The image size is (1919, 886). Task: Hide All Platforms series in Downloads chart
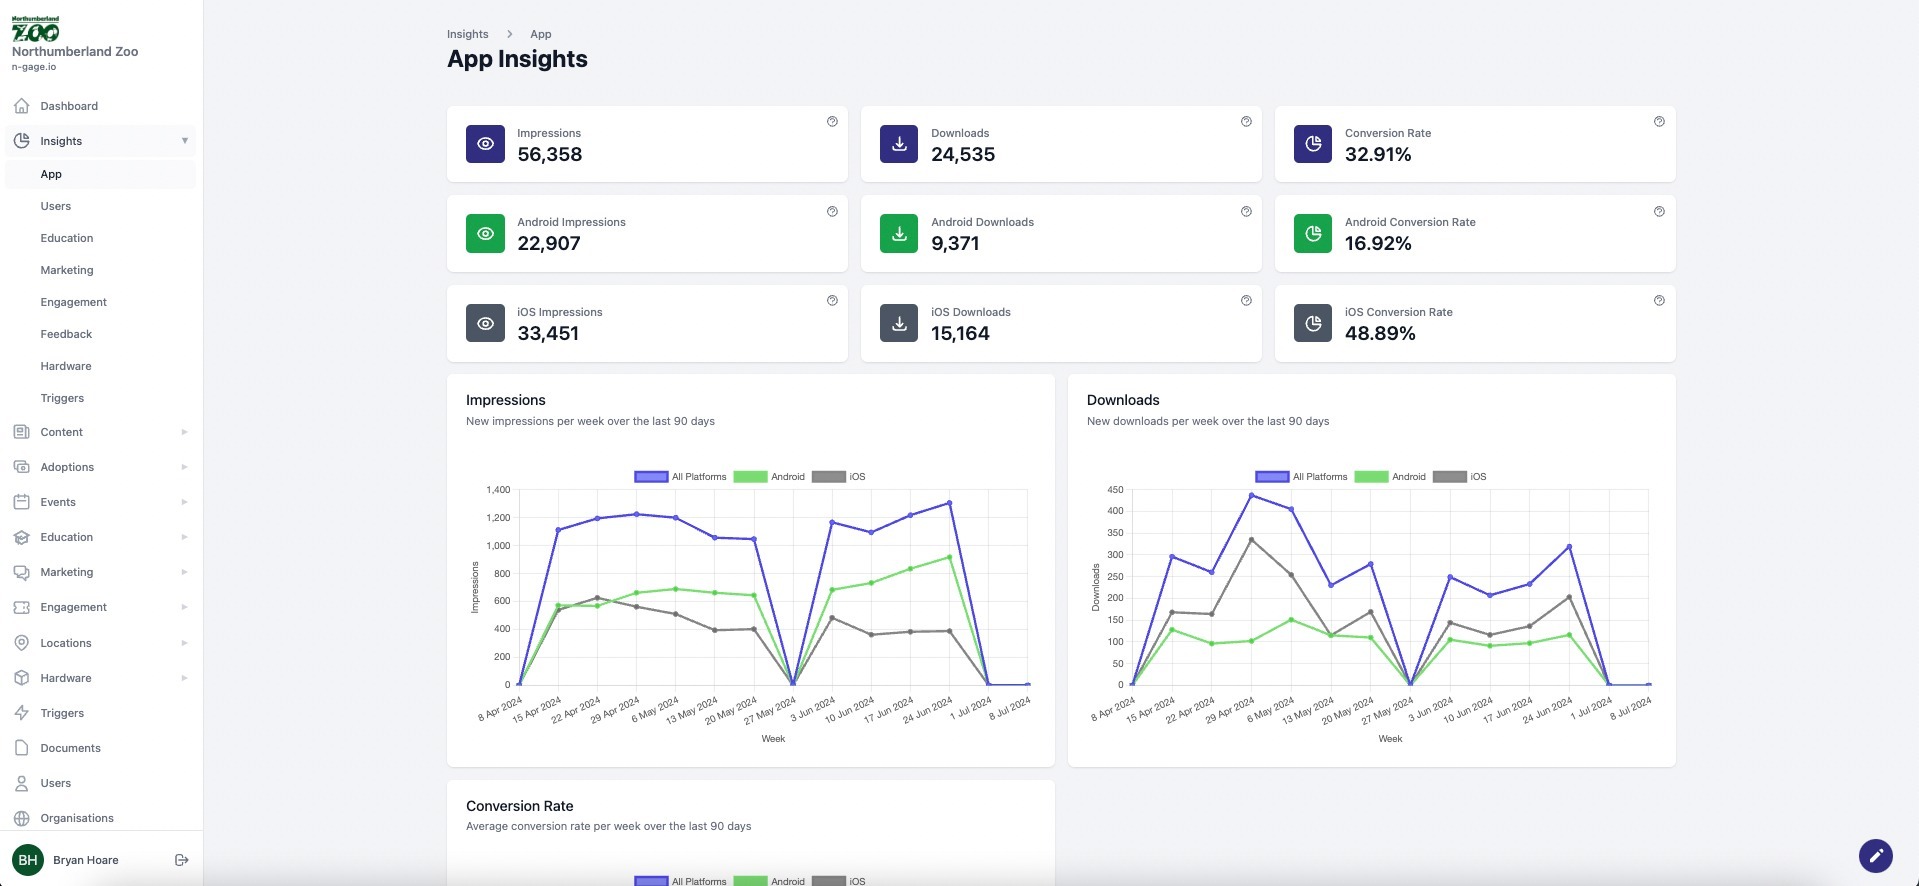point(1301,477)
